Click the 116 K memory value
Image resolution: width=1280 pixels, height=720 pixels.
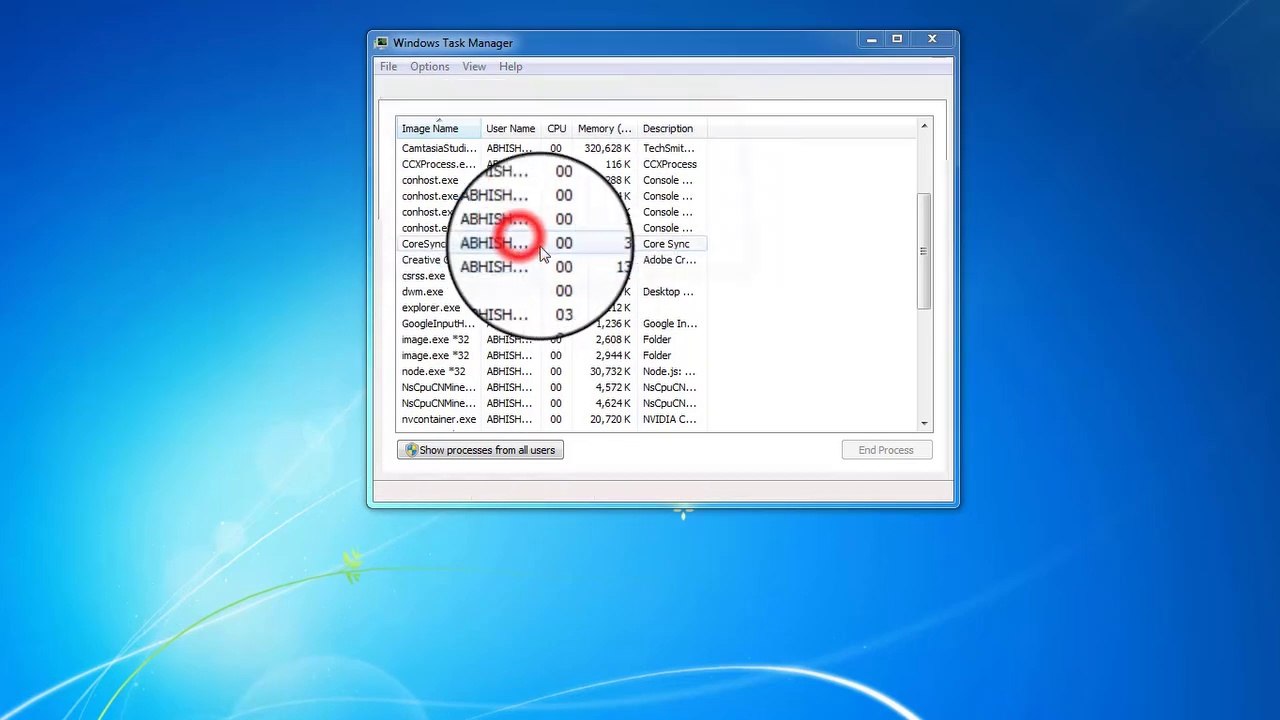click(617, 164)
